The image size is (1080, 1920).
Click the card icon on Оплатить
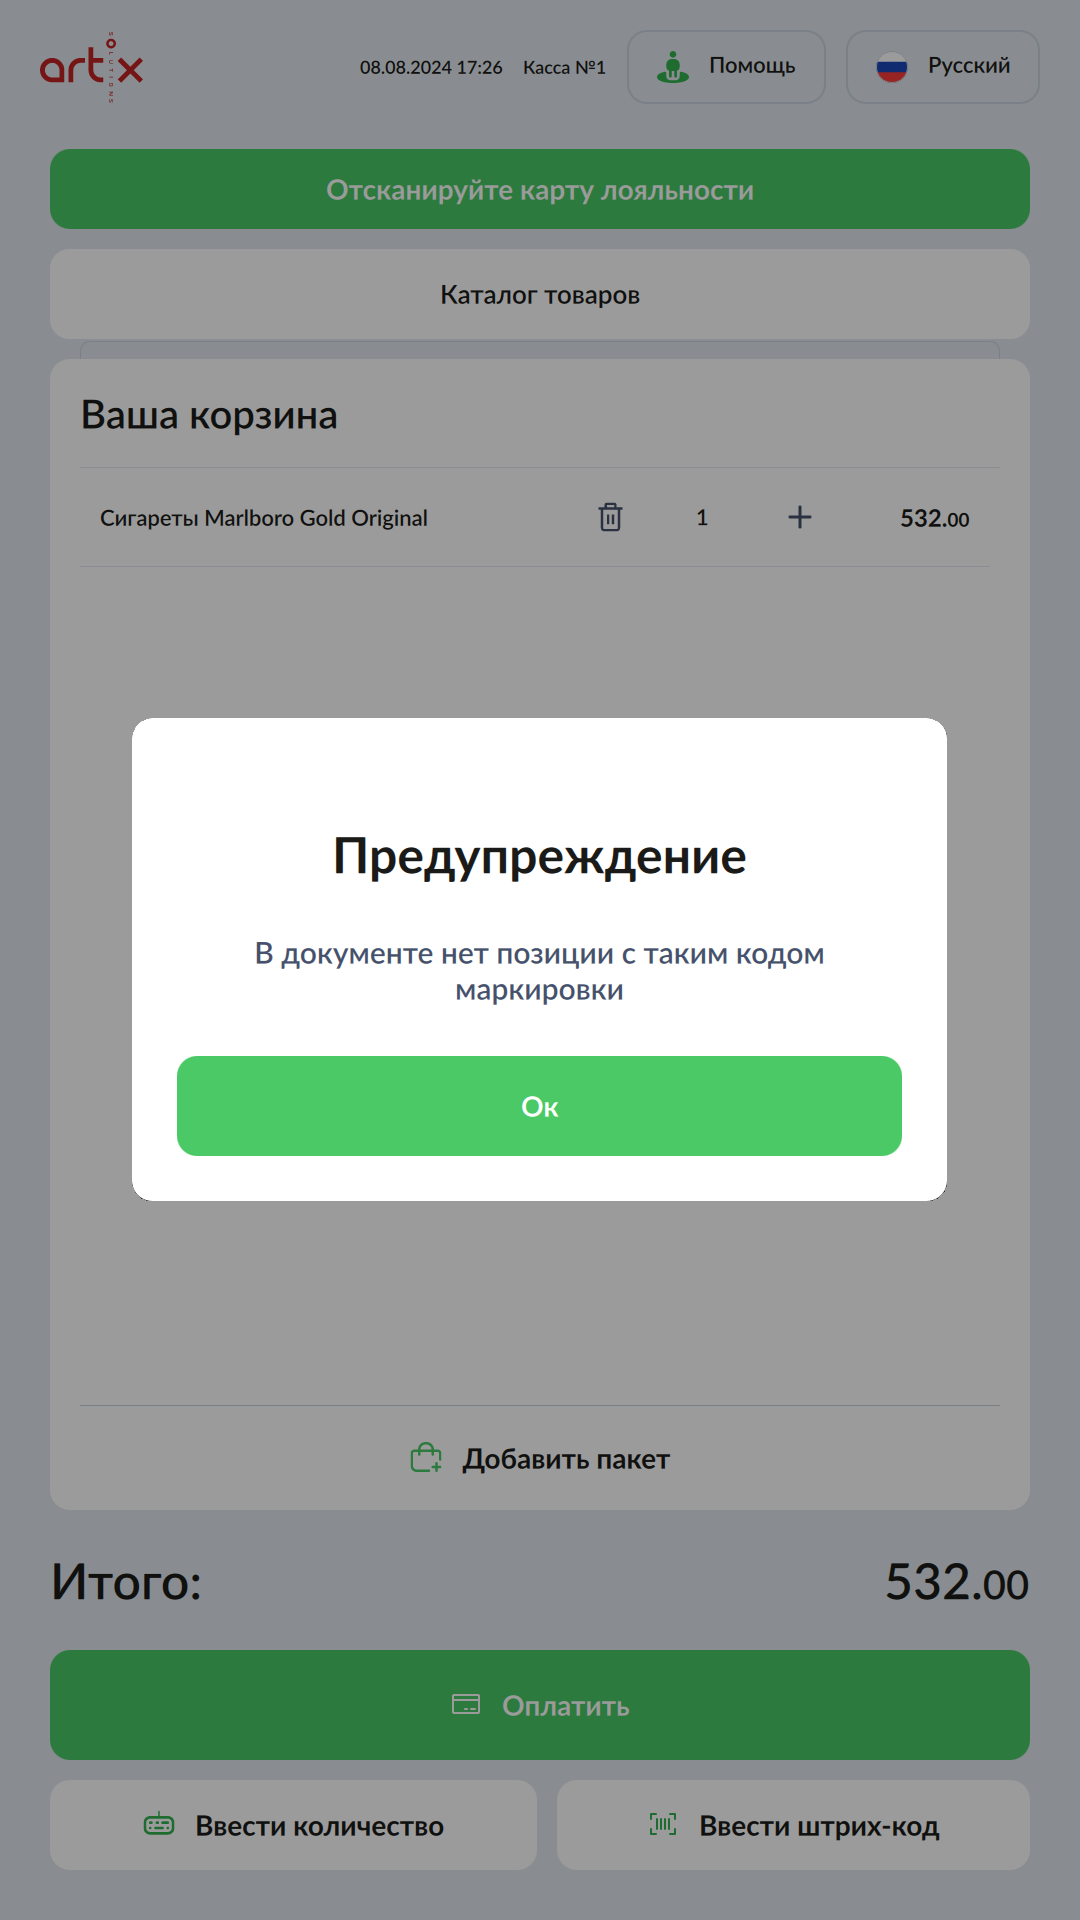click(x=466, y=1704)
